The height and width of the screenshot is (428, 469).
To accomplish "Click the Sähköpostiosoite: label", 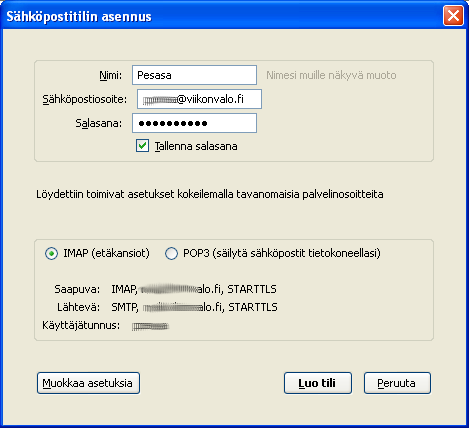I will click(x=85, y=99).
